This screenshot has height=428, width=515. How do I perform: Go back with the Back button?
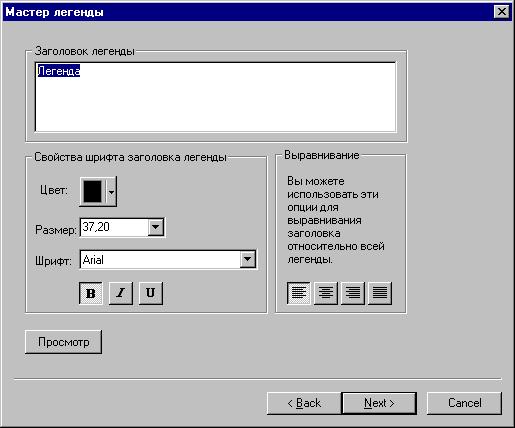pyautogui.click(x=304, y=403)
